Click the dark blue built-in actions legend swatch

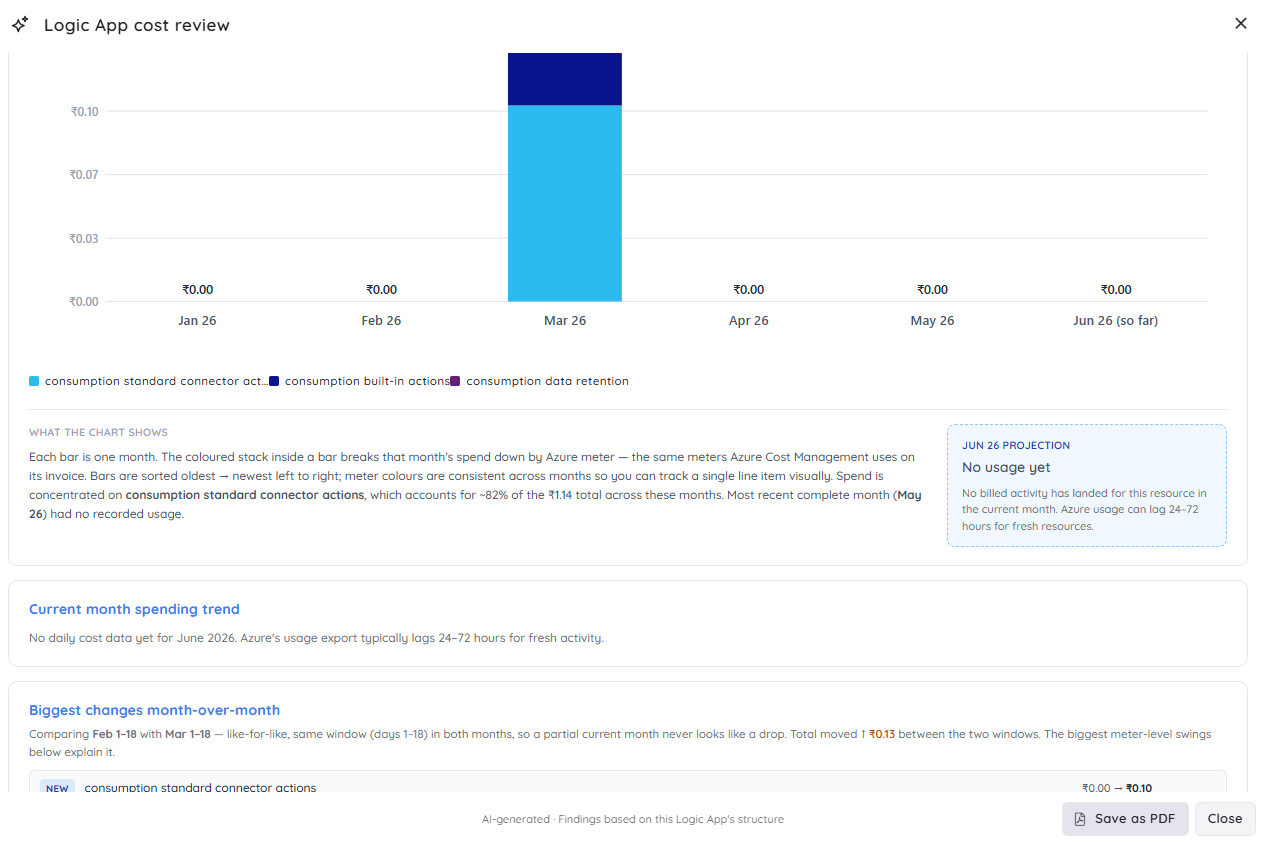[274, 381]
